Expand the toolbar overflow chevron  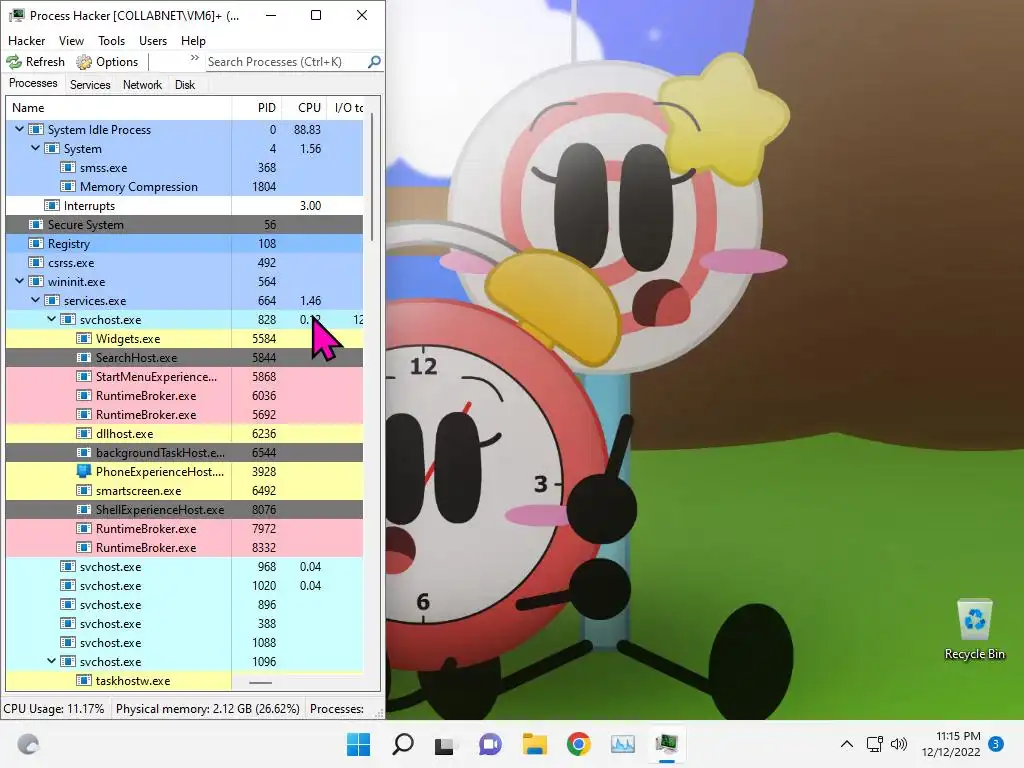tap(194, 58)
